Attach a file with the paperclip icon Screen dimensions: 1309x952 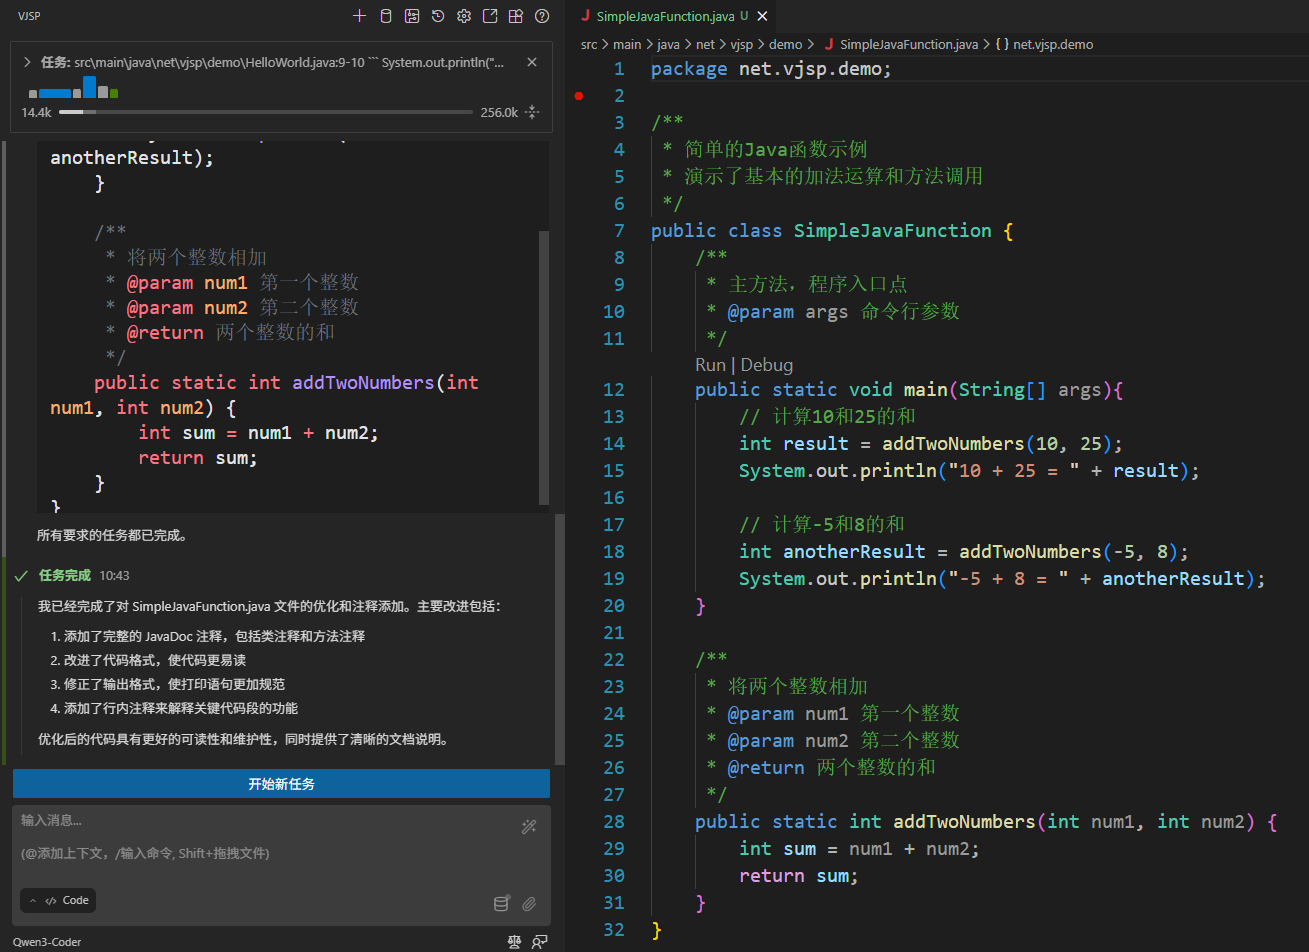point(529,903)
